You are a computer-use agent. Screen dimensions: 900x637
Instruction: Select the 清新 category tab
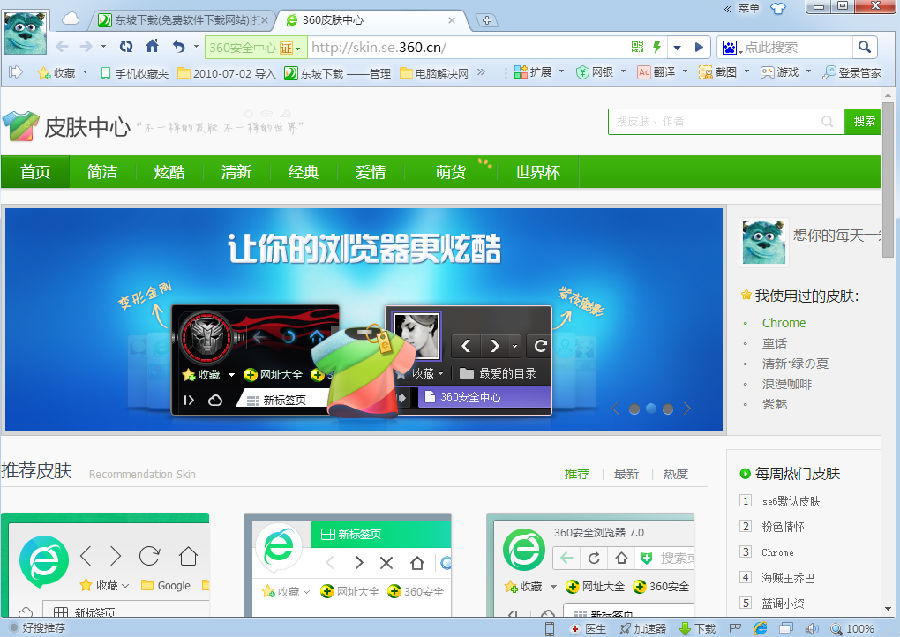(236, 172)
